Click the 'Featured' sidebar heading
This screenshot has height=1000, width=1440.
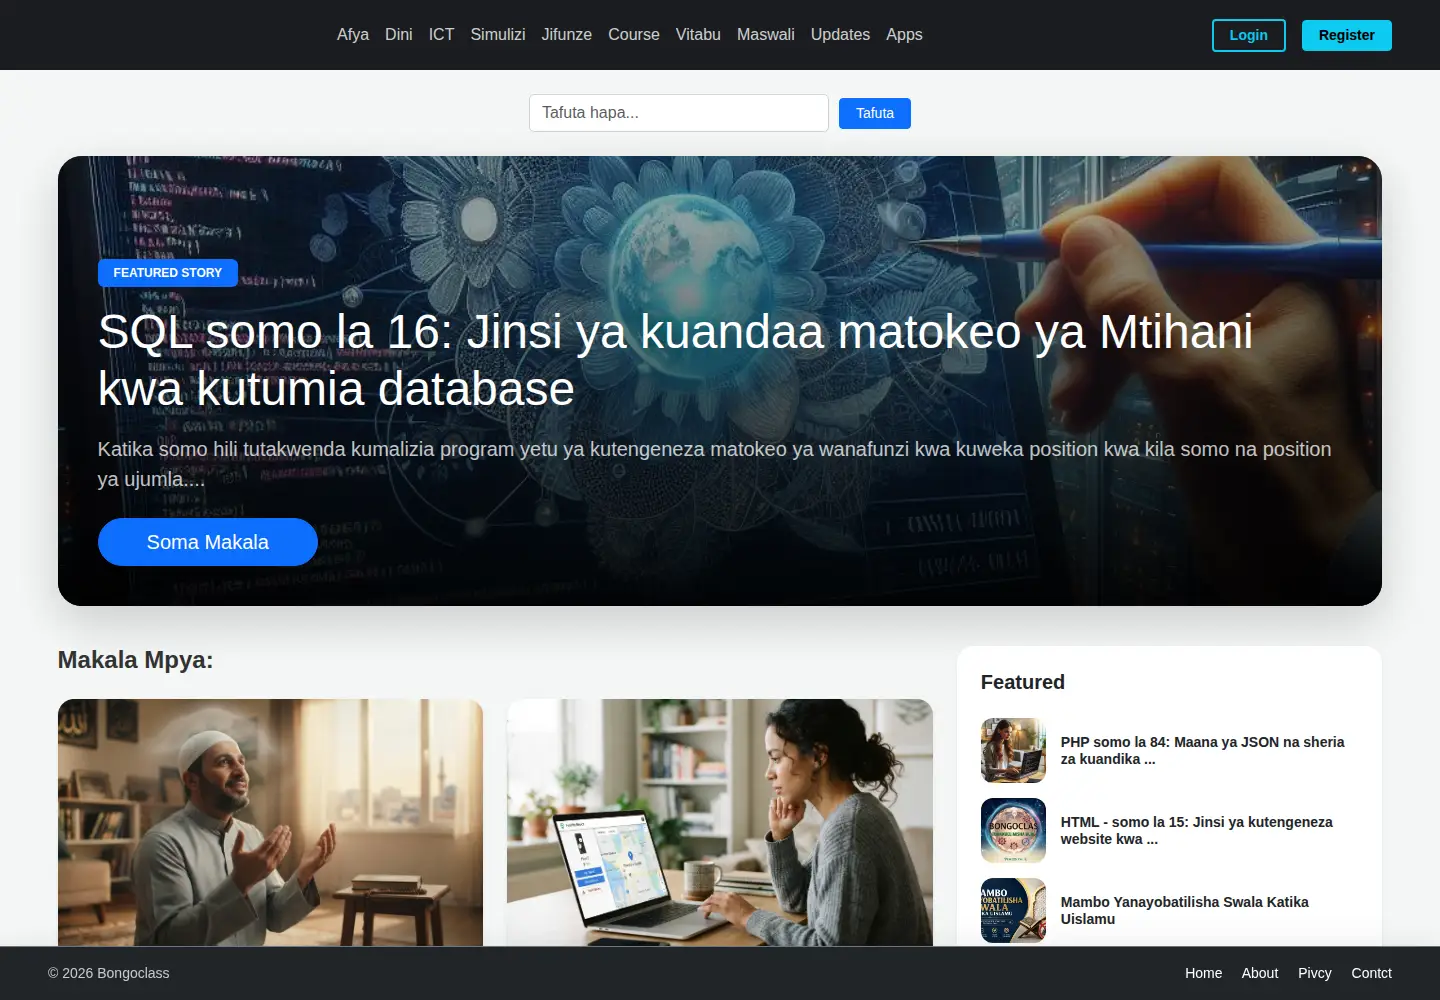pyautogui.click(x=1023, y=682)
